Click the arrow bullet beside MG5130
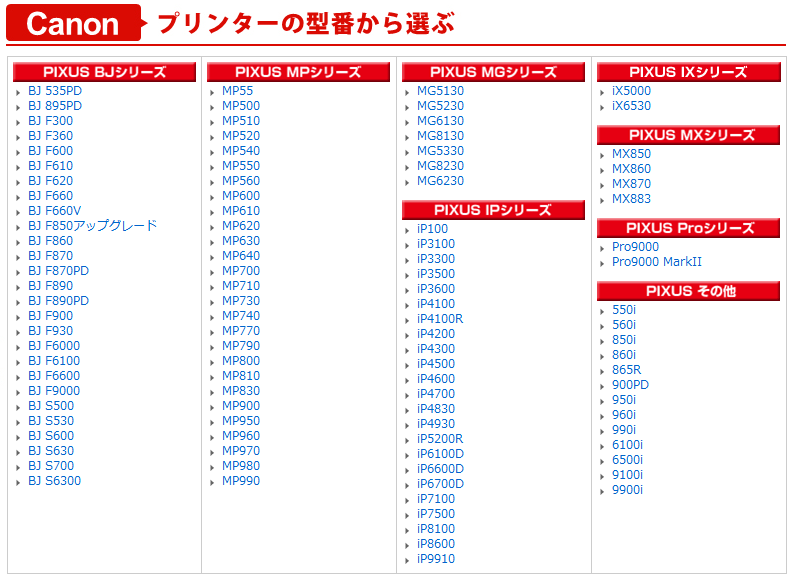Viewport: 790px width, 580px height. (x=407, y=92)
